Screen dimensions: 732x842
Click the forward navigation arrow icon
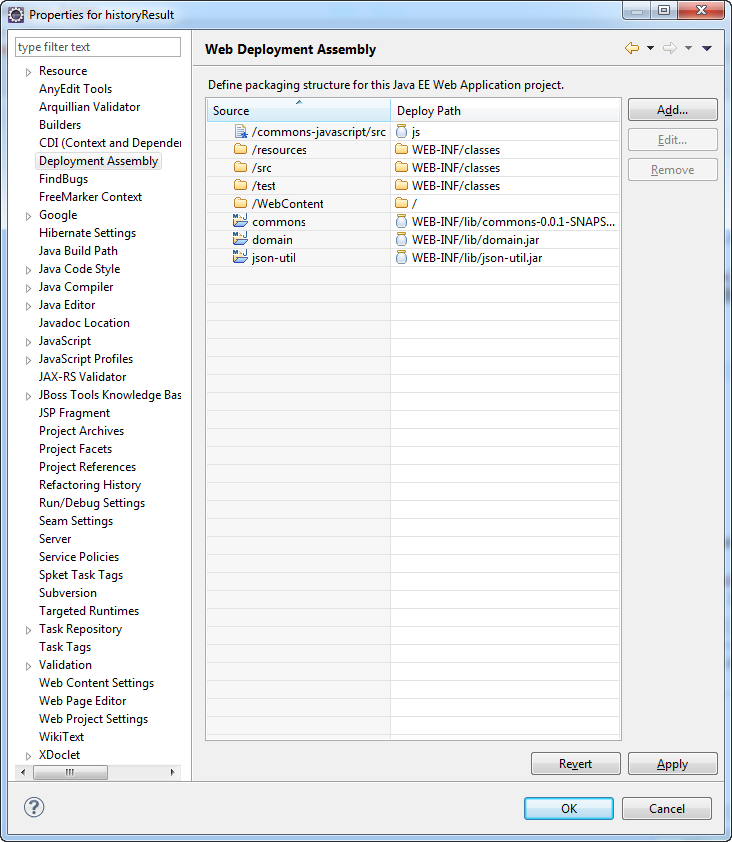click(x=669, y=48)
